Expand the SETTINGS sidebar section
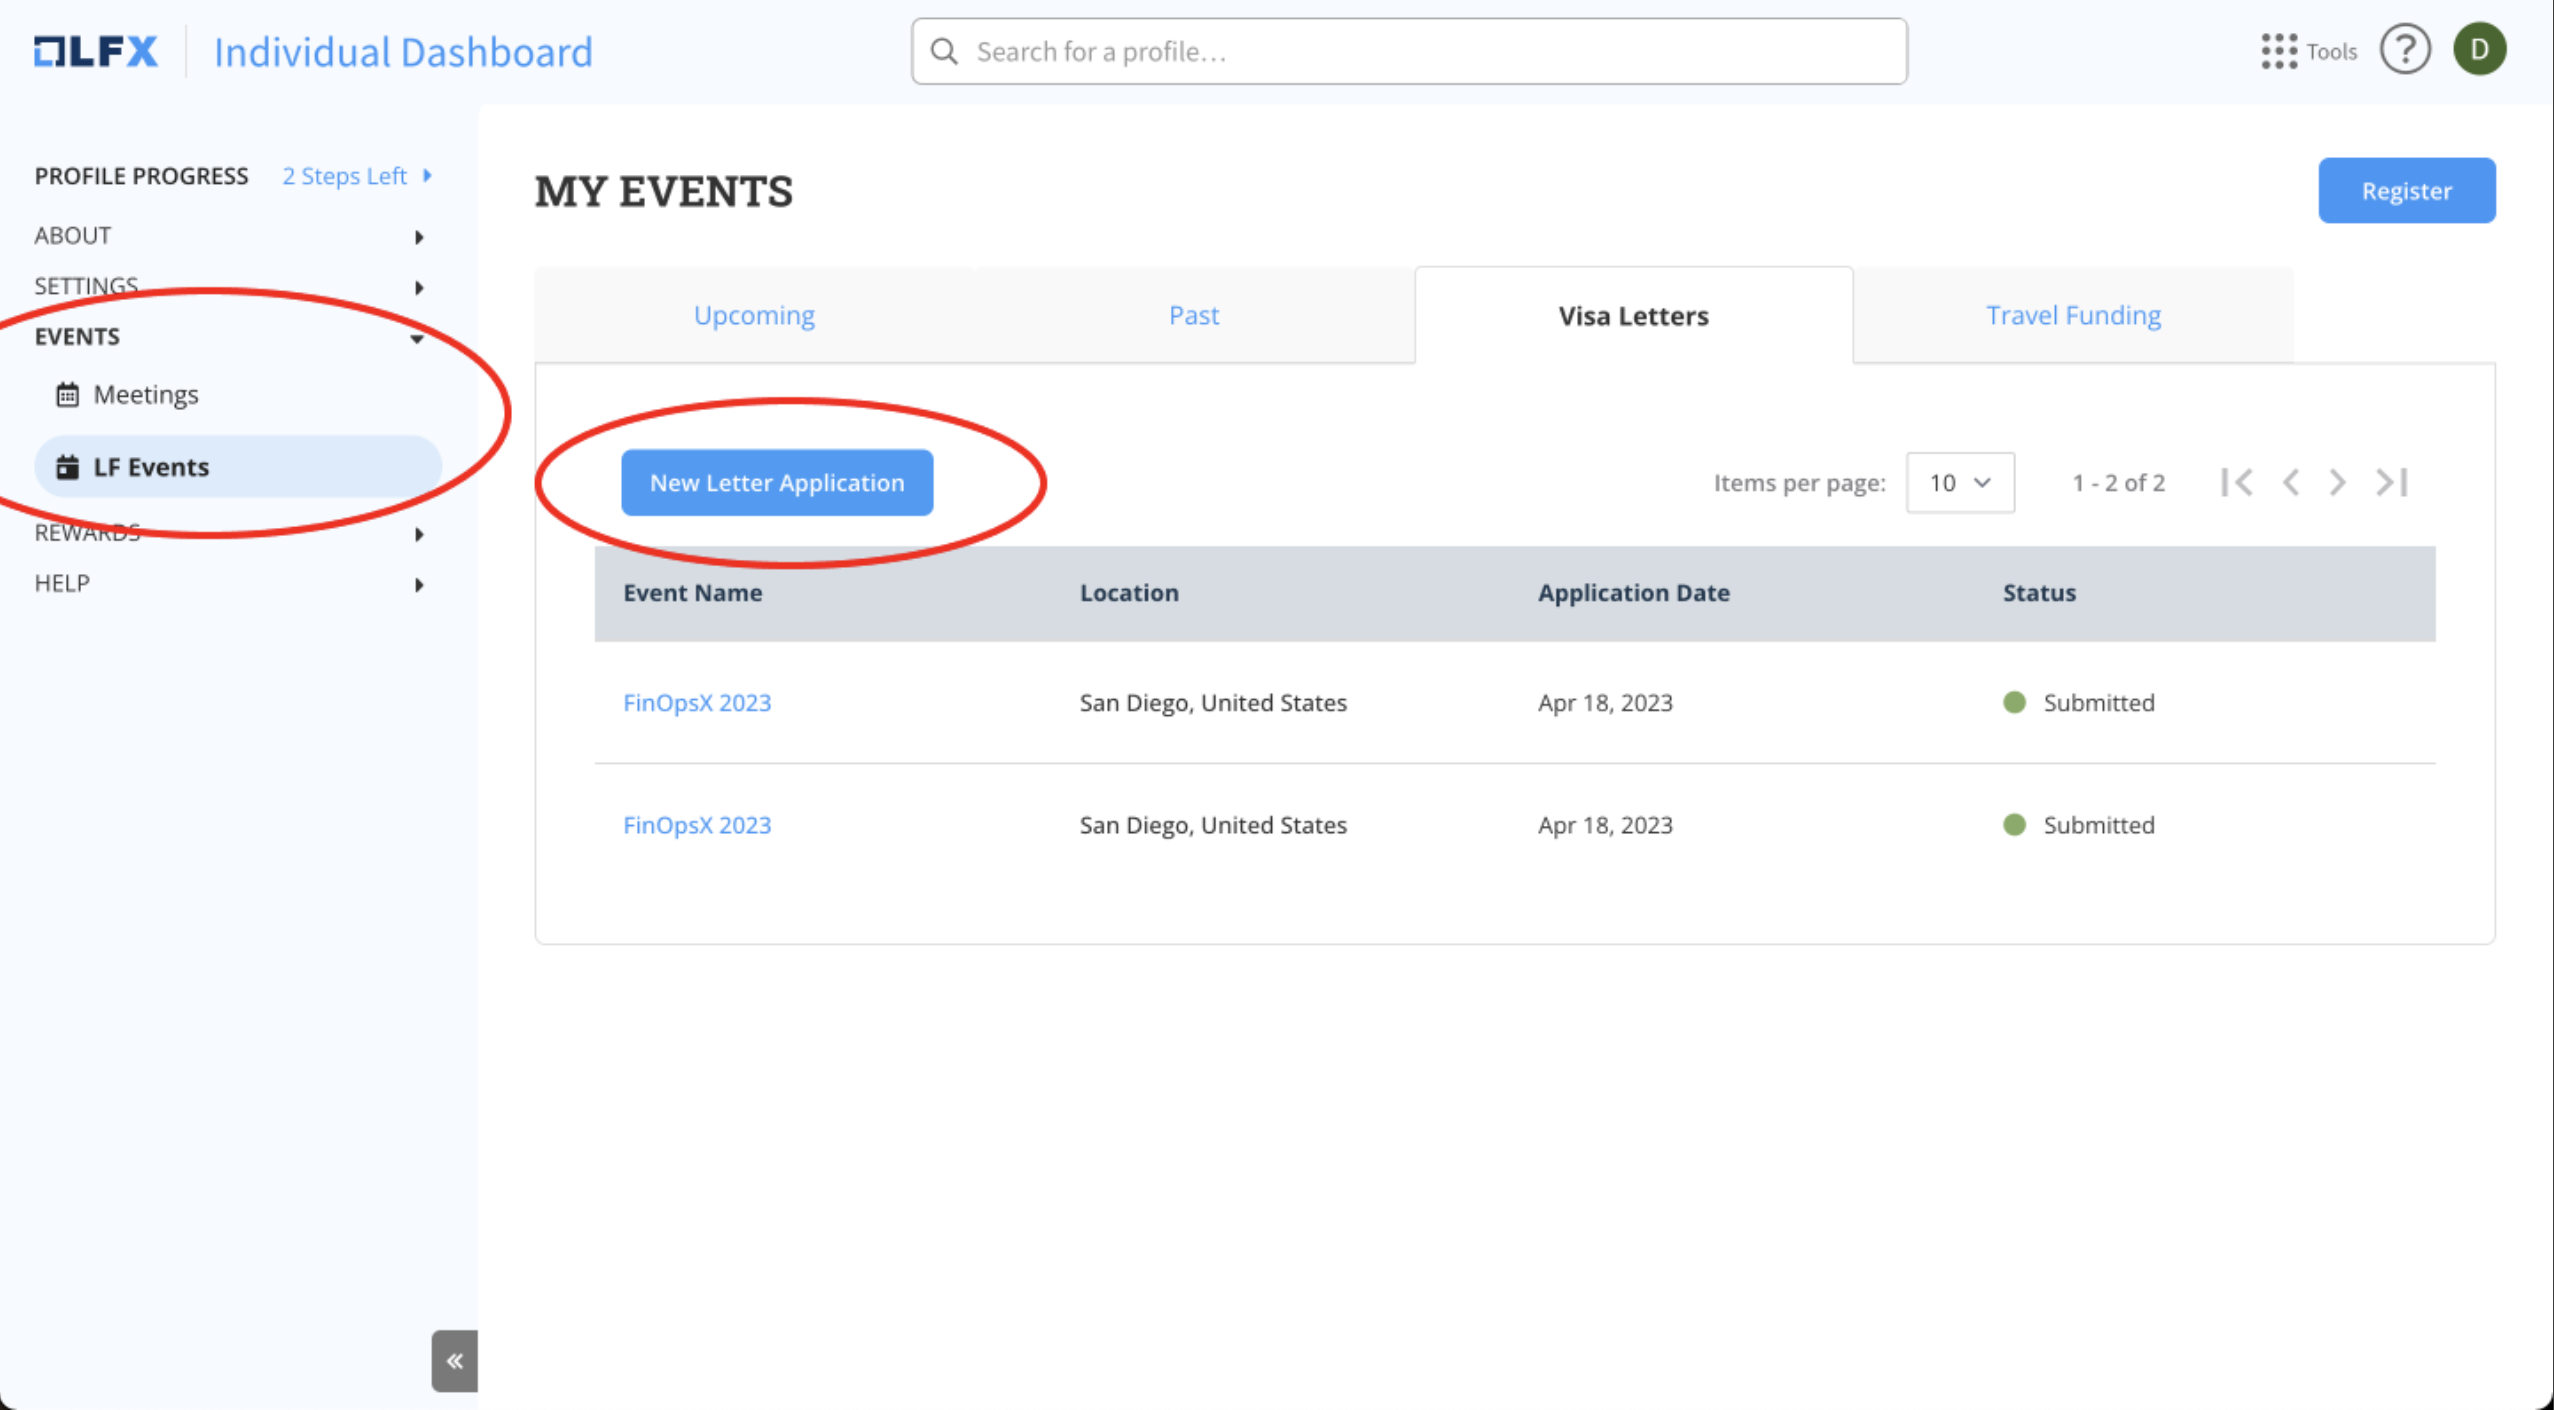This screenshot has width=2554, height=1410. click(230, 287)
